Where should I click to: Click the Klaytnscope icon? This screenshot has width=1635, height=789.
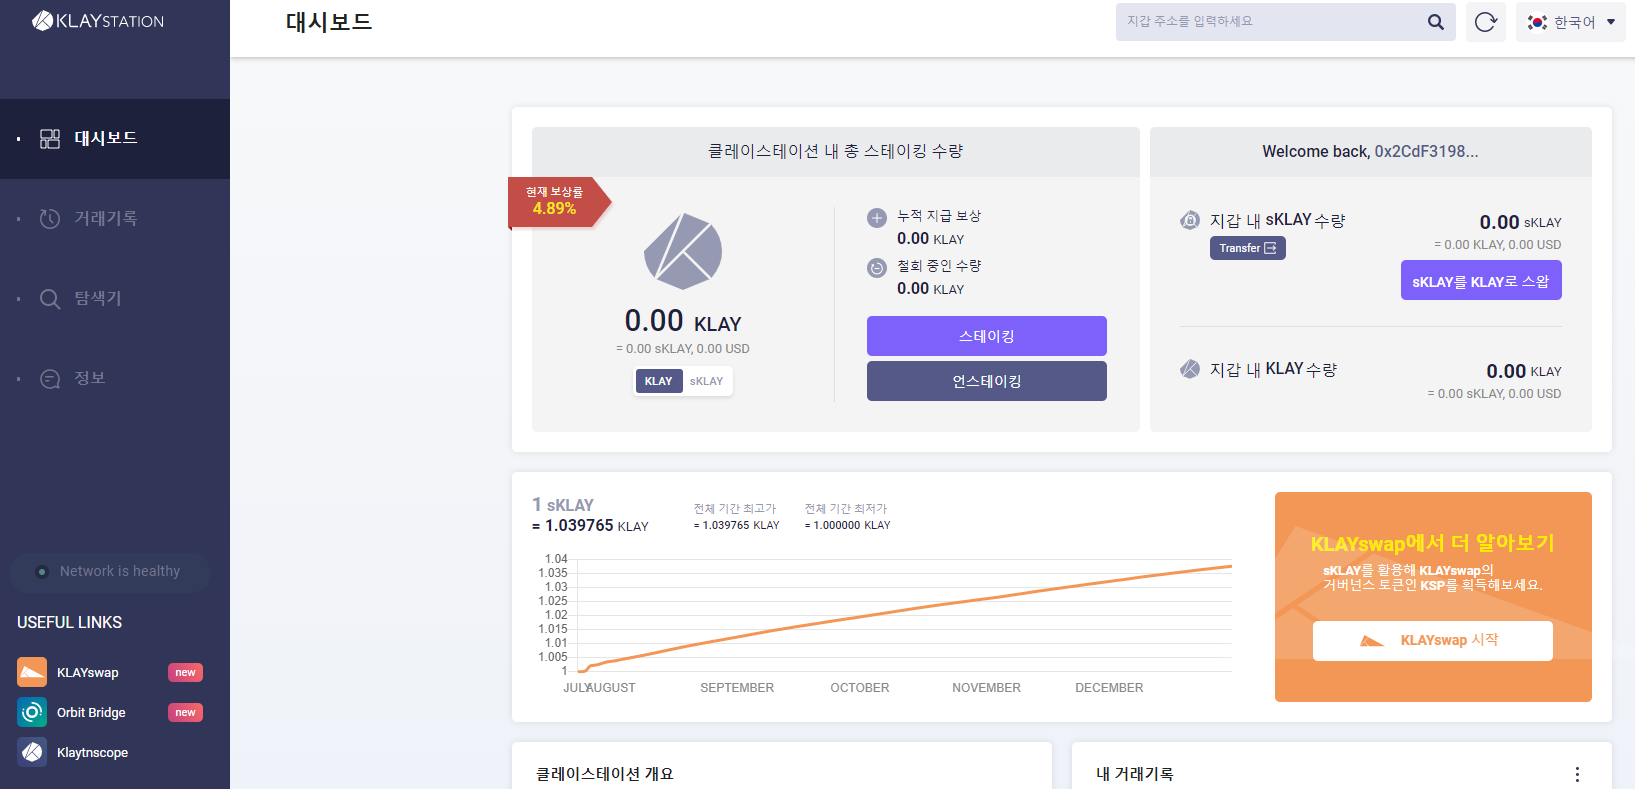[x=32, y=752]
